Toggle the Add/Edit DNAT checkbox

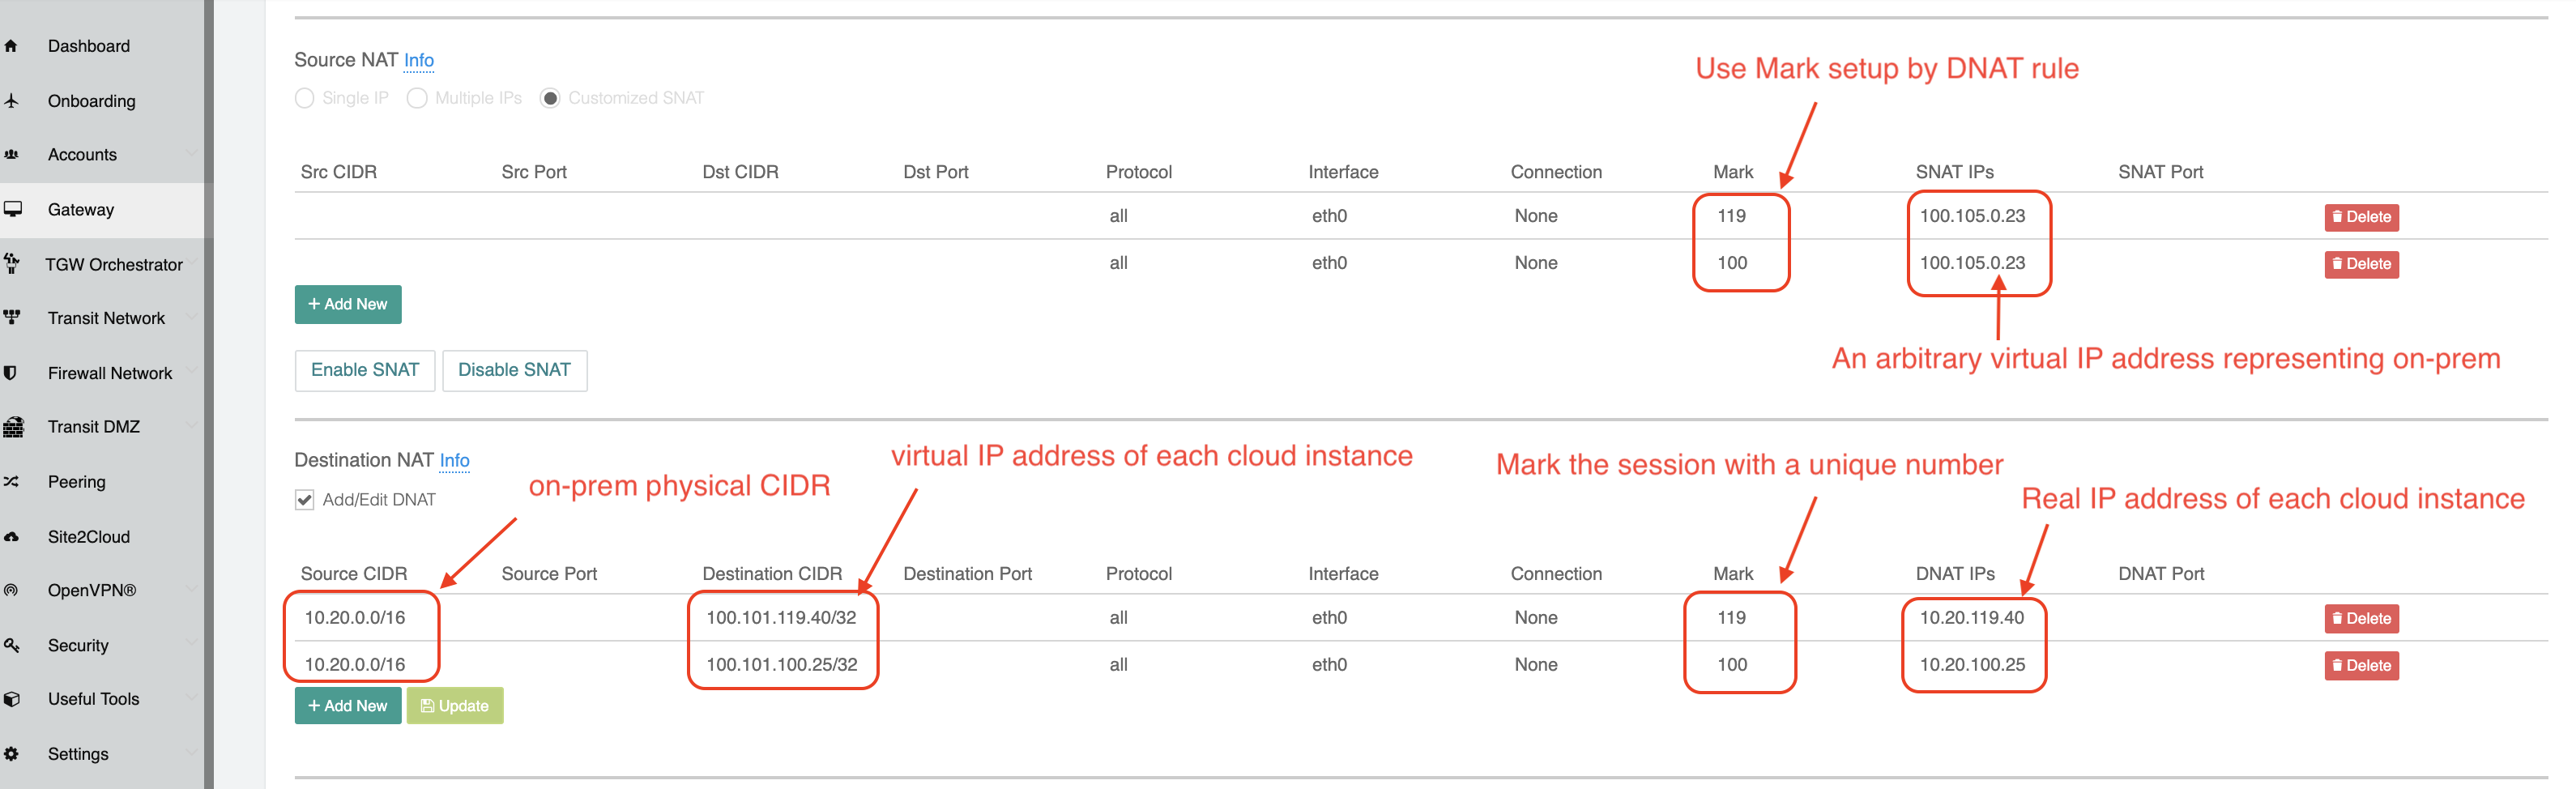coord(305,500)
